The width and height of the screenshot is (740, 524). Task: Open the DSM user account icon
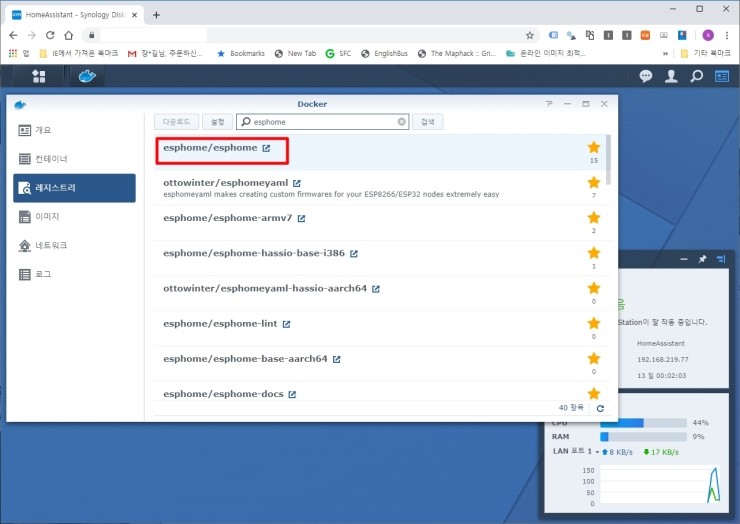671,76
